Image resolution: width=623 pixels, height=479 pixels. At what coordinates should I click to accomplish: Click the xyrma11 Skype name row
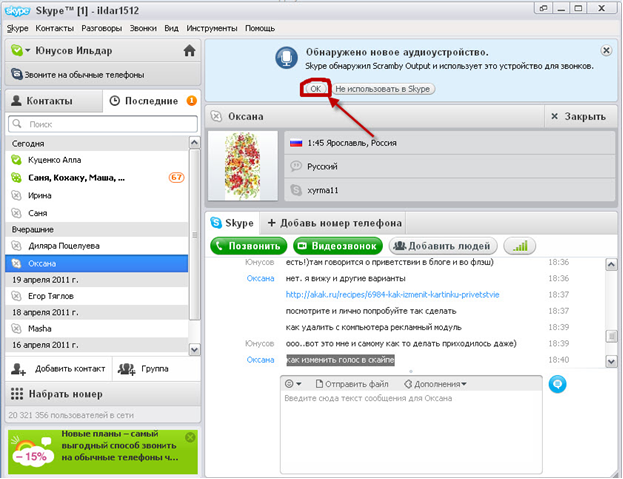tap(450, 190)
